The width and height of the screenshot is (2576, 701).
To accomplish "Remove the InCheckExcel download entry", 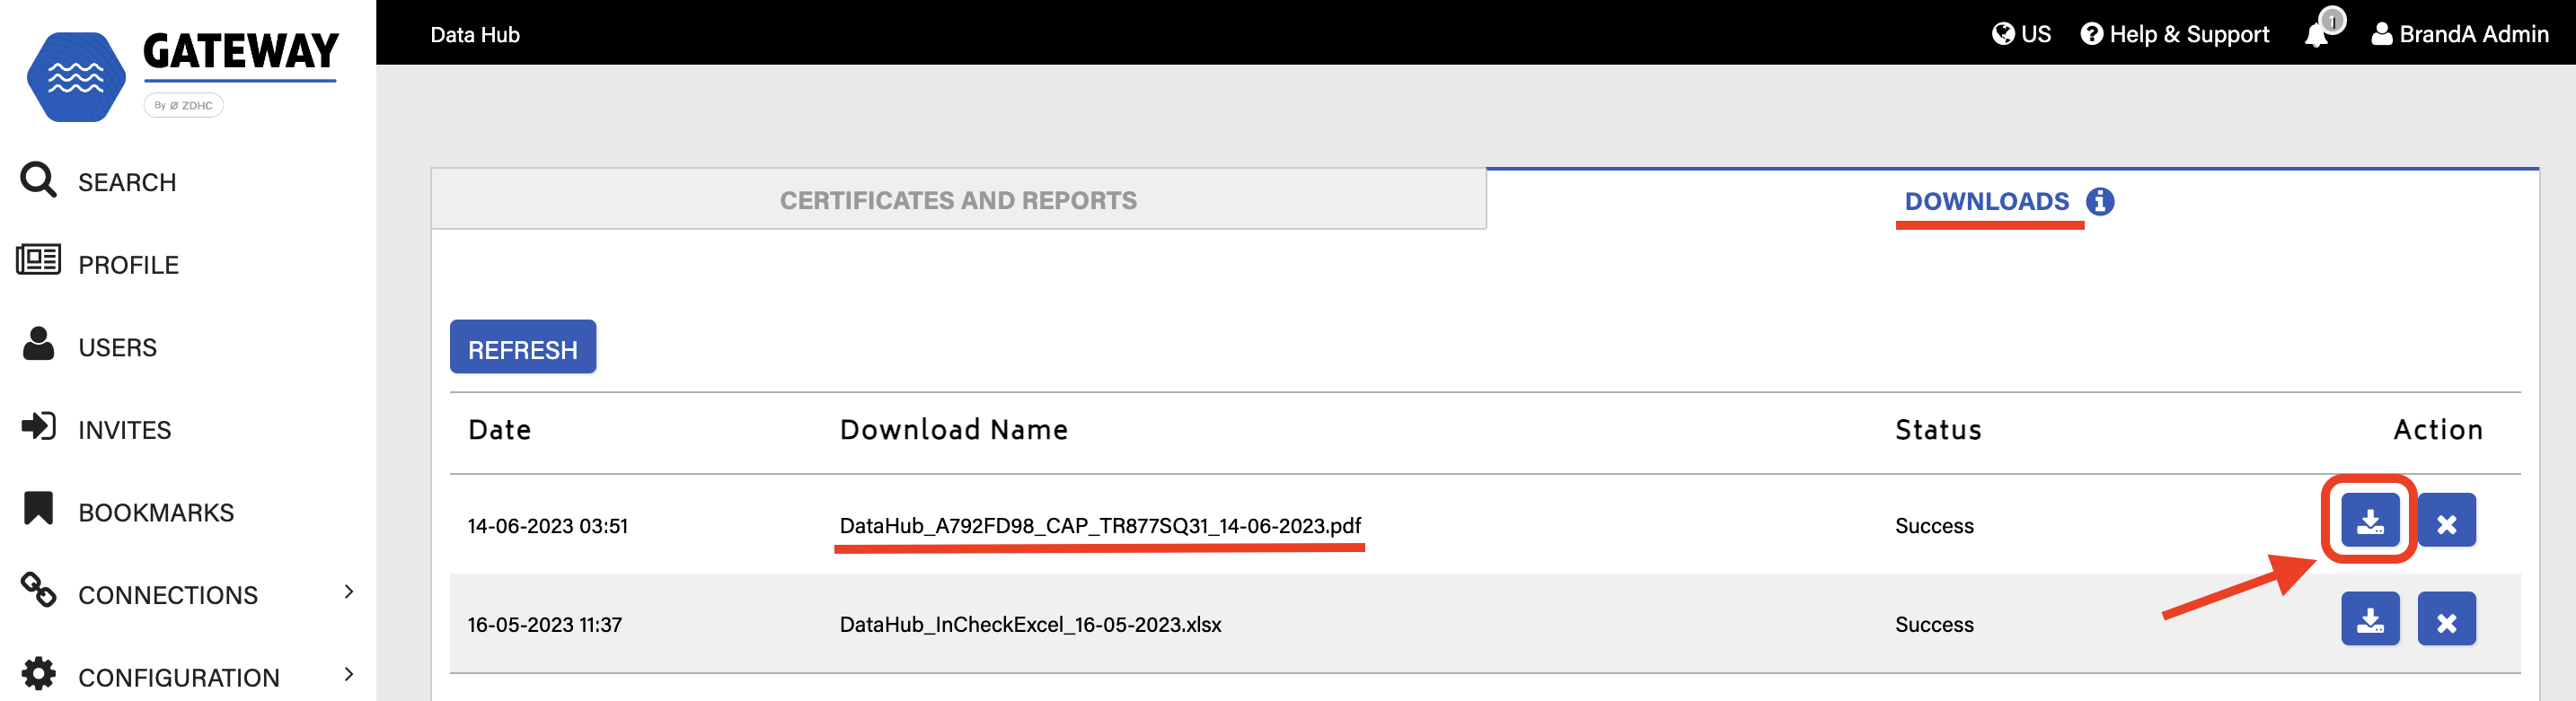I will tap(2446, 620).
